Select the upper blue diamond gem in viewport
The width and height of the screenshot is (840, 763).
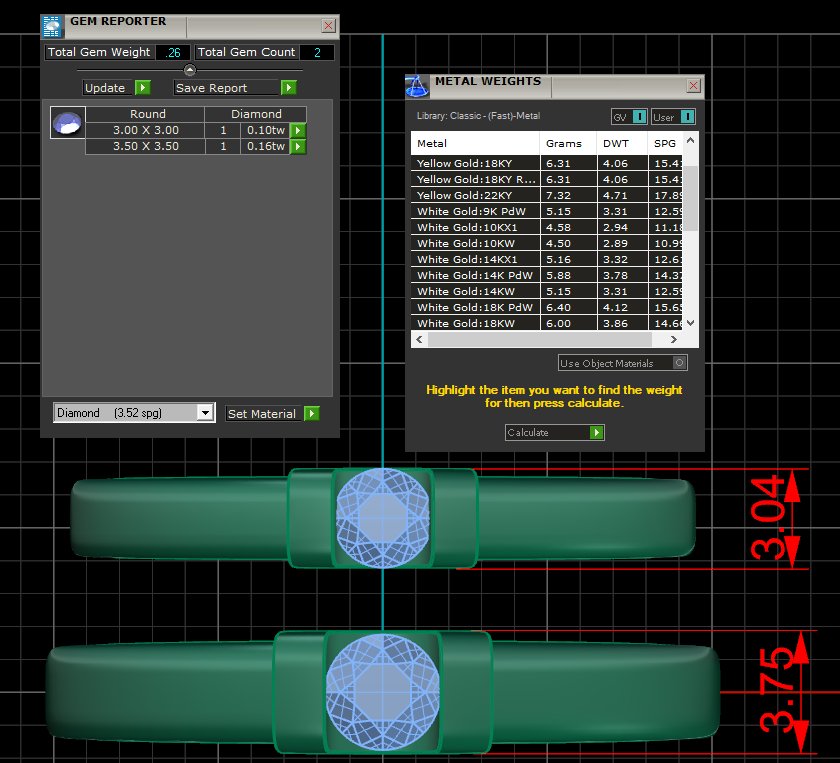[x=383, y=518]
